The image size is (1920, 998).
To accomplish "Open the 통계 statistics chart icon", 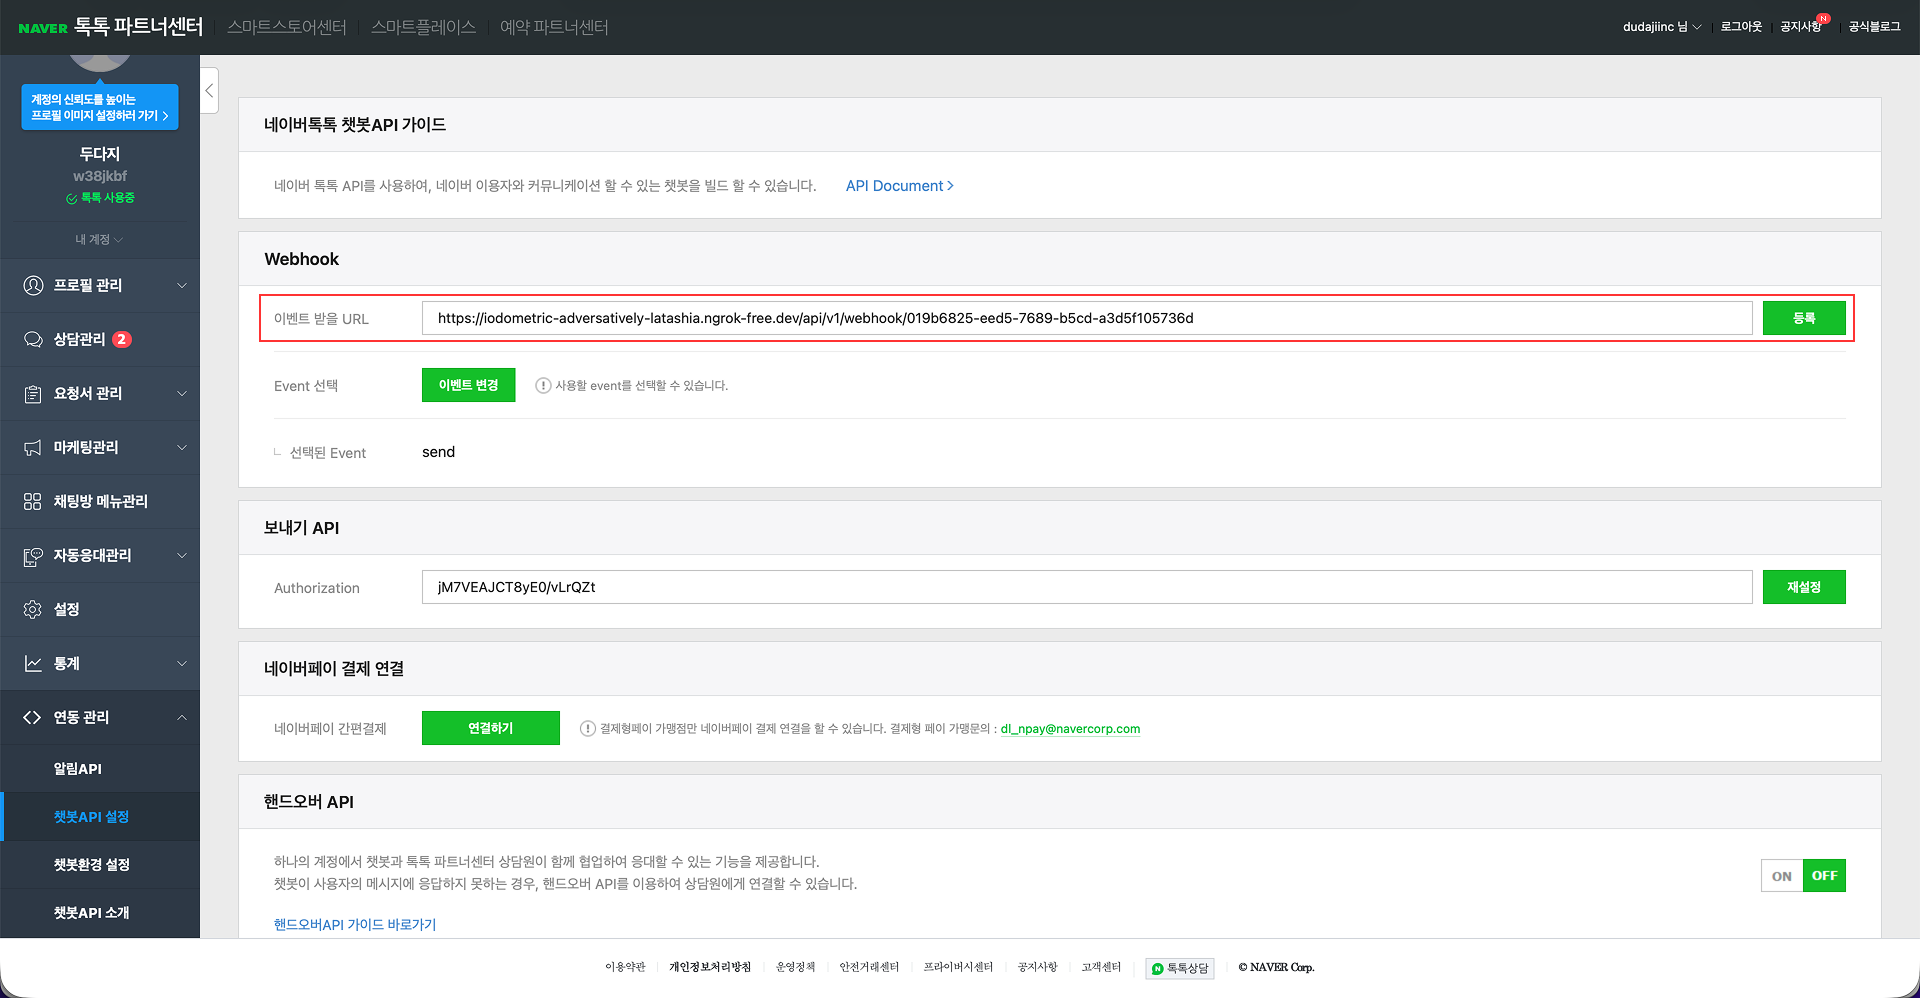I will click(x=31, y=663).
